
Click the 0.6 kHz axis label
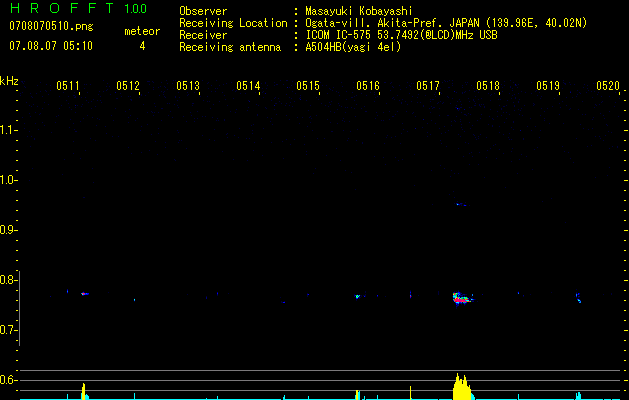[8, 380]
